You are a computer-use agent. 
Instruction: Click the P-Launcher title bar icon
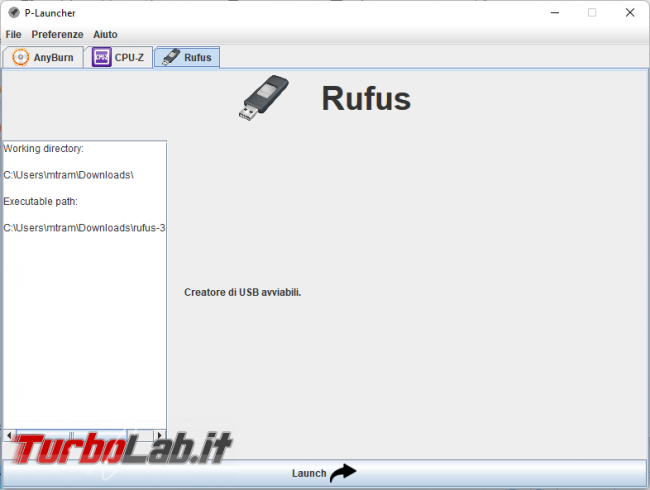[x=14, y=12]
